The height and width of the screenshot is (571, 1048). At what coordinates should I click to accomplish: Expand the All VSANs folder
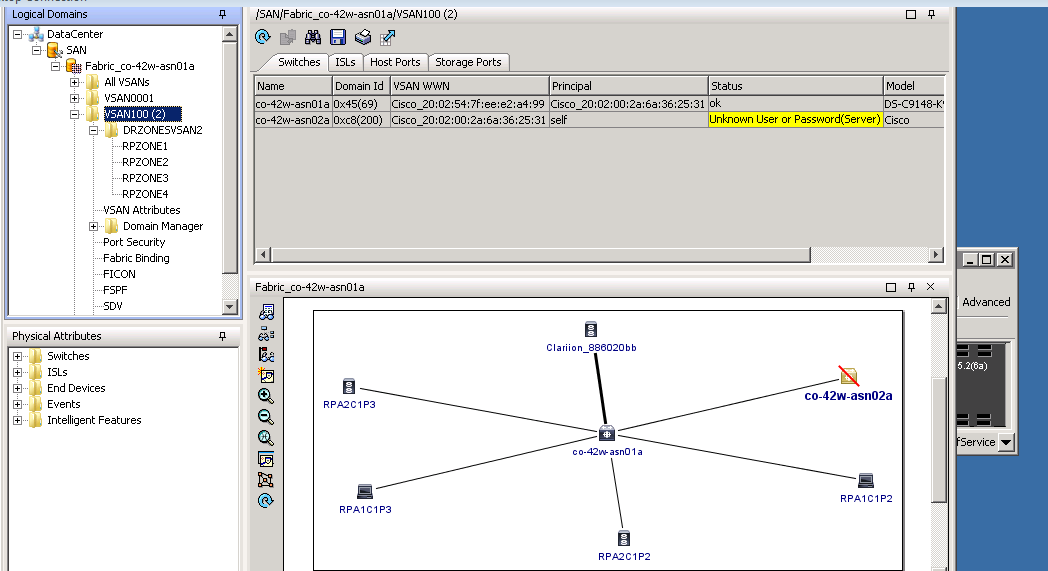point(75,82)
